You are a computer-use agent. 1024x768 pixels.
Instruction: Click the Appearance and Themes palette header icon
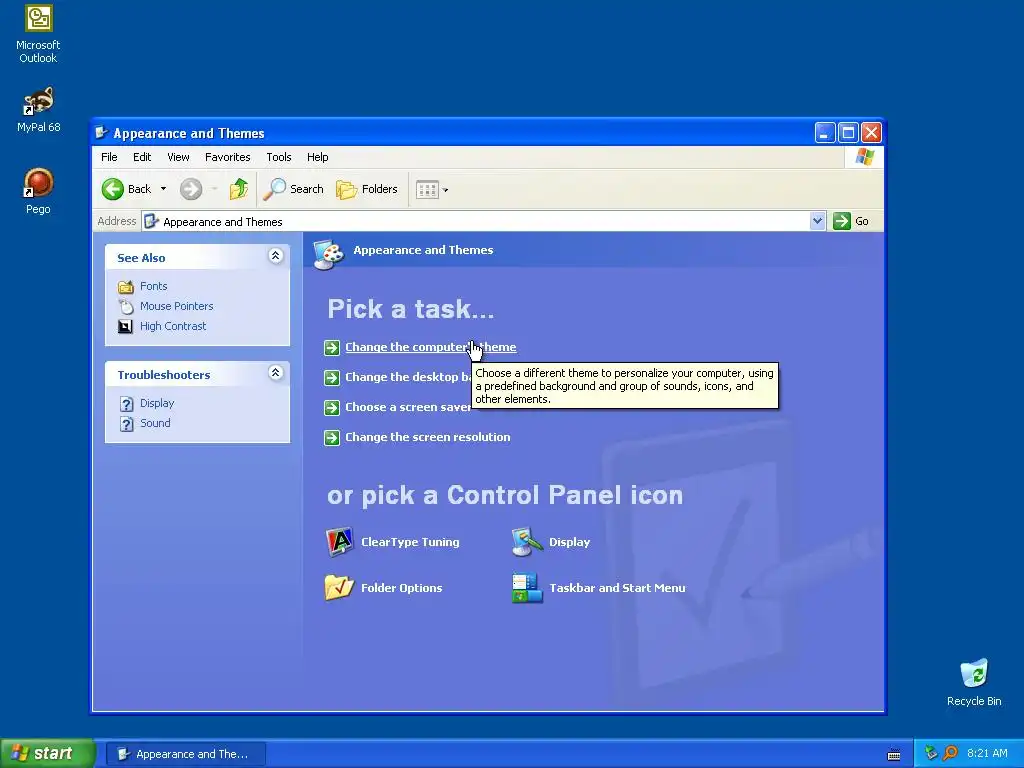click(x=328, y=254)
